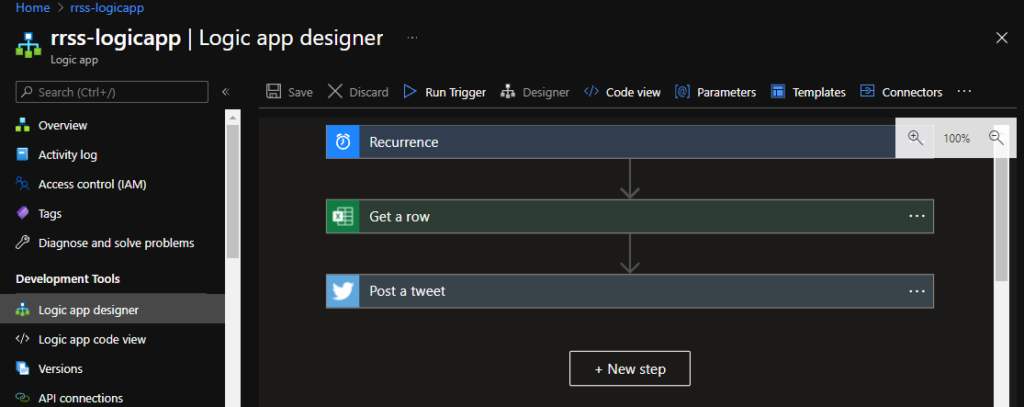Image resolution: width=1024 pixels, height=407 pixels.
Task: Click the arrow between Get a row and Post a tweet
Action: (x=630, y=253)
